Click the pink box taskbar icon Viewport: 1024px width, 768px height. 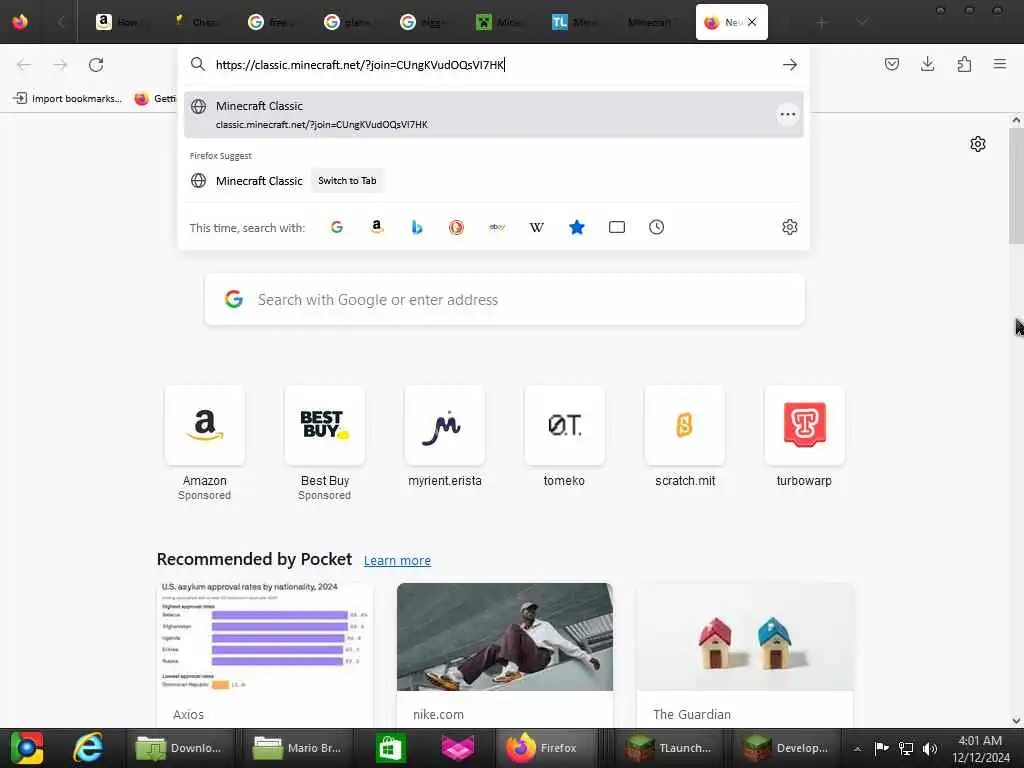[458, 748]
